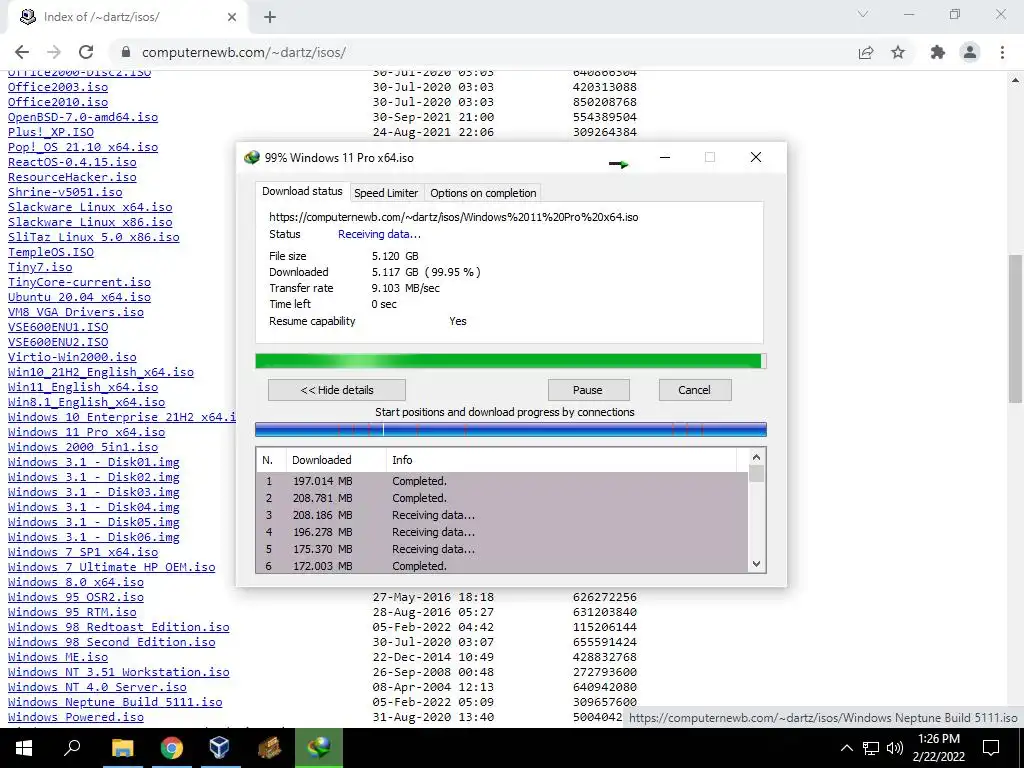Open Chrome tab search chevron
This screenshot has width=1024, height=768.
(x=863, y=14)
